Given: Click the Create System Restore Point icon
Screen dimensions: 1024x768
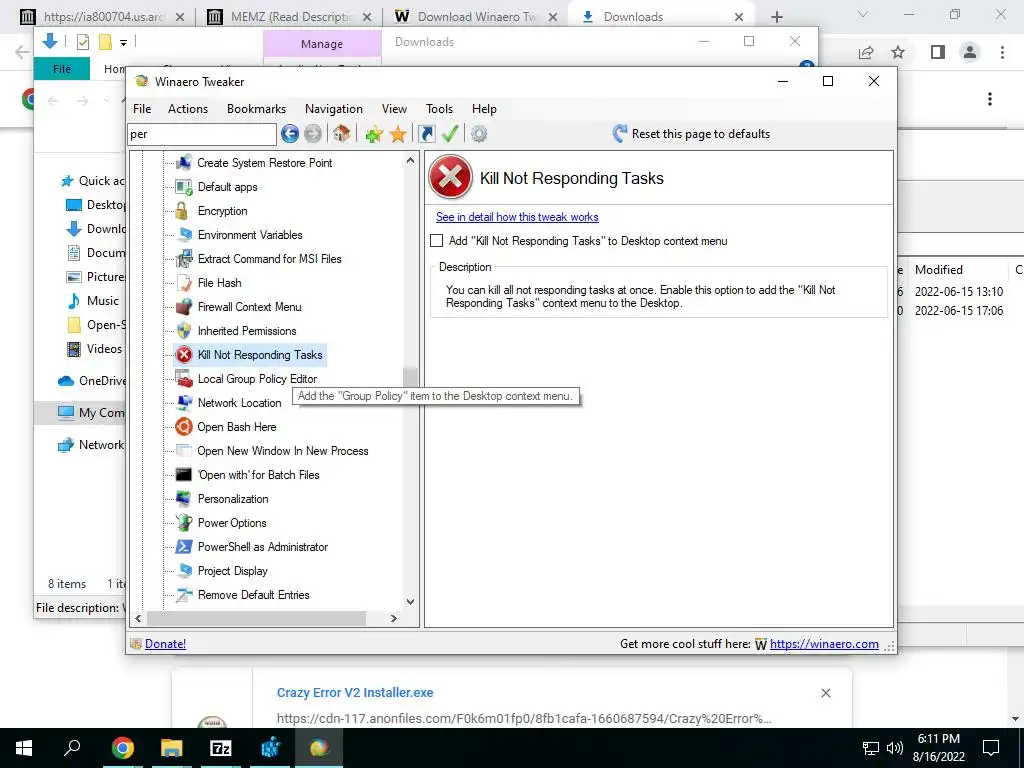Looking at the screenshot, I should pos(184,163).
